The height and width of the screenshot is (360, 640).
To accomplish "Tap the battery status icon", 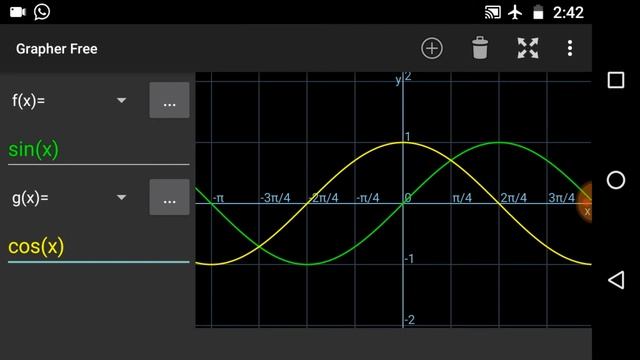I will click(x=538, y=12).
